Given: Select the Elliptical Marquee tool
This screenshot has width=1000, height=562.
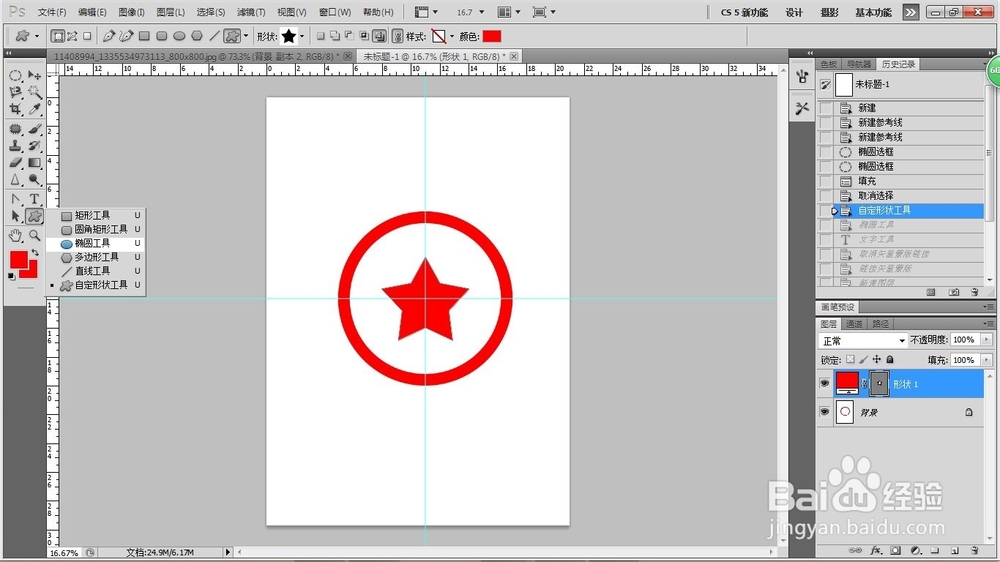Looking at the screenshot, I should [x=15, y=75].
